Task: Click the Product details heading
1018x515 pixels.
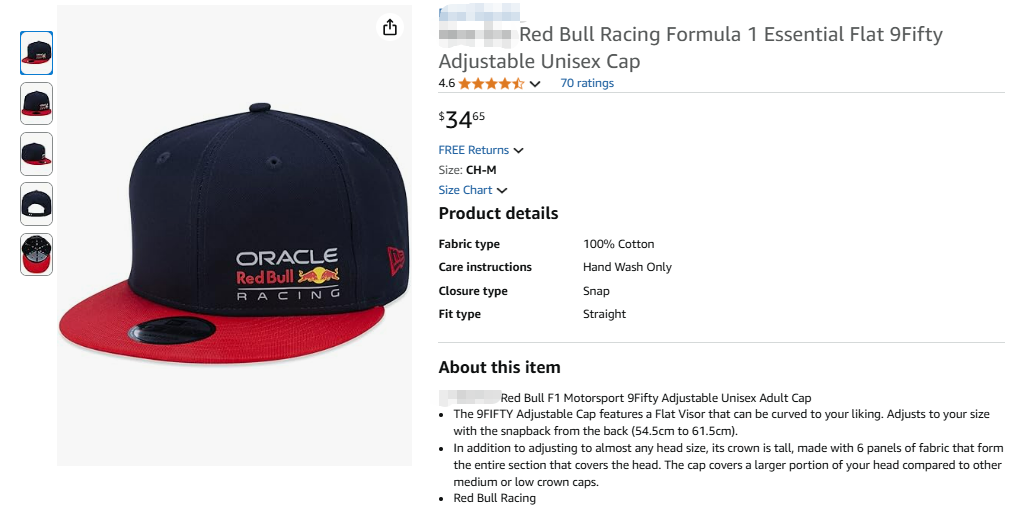Action: point(498,213)
